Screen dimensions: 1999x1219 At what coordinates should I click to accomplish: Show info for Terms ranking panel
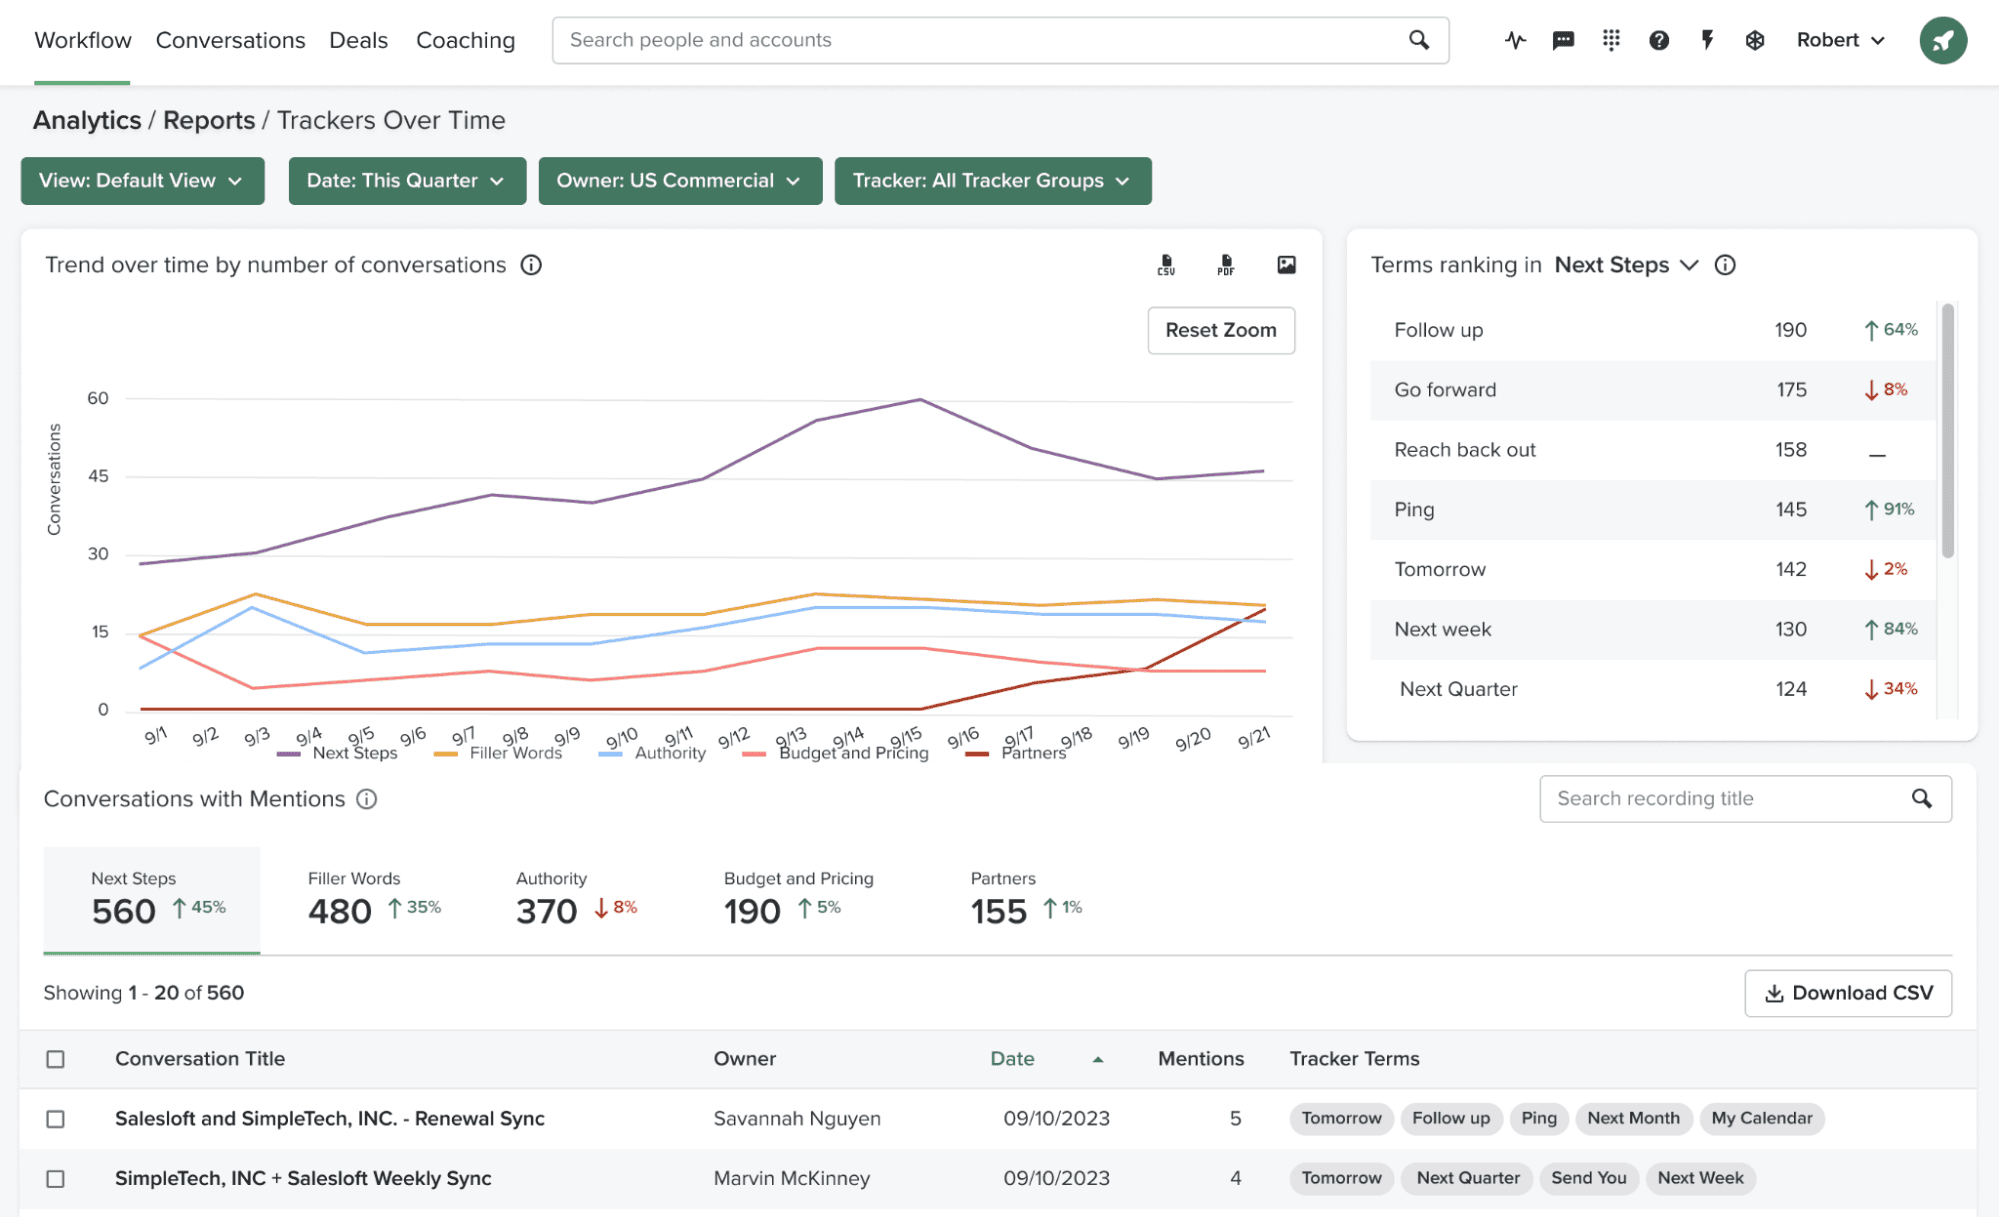pyautogui.click(x=1725, y=265)
